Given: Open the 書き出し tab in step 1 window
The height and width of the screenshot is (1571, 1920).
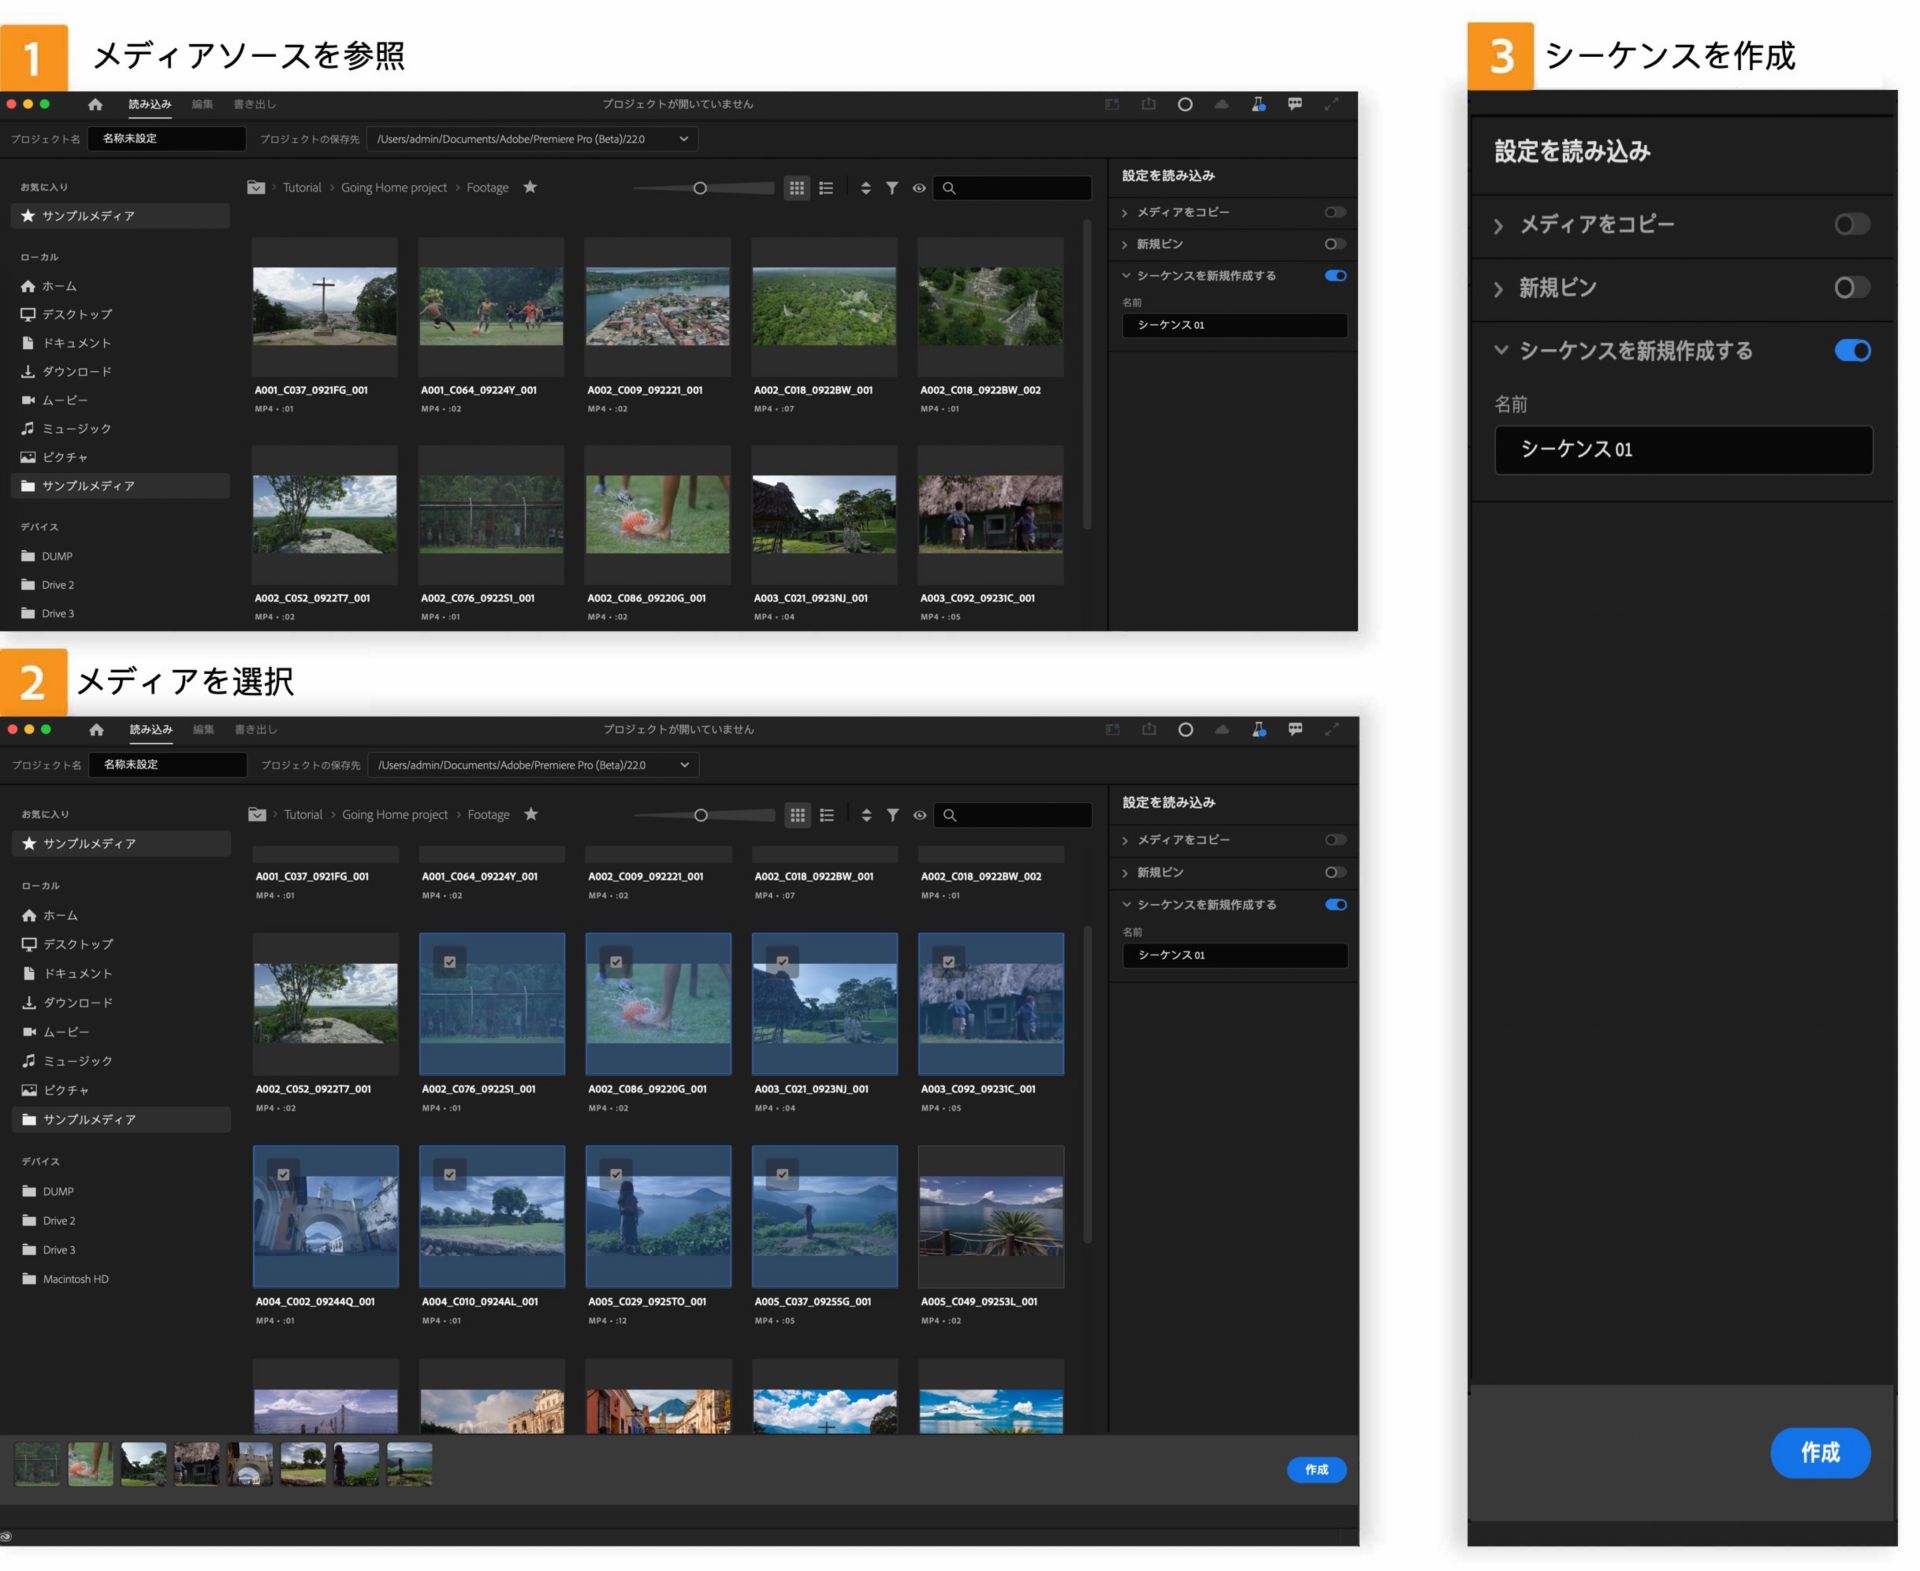Looking at the screenshot, I should (254, 104).
